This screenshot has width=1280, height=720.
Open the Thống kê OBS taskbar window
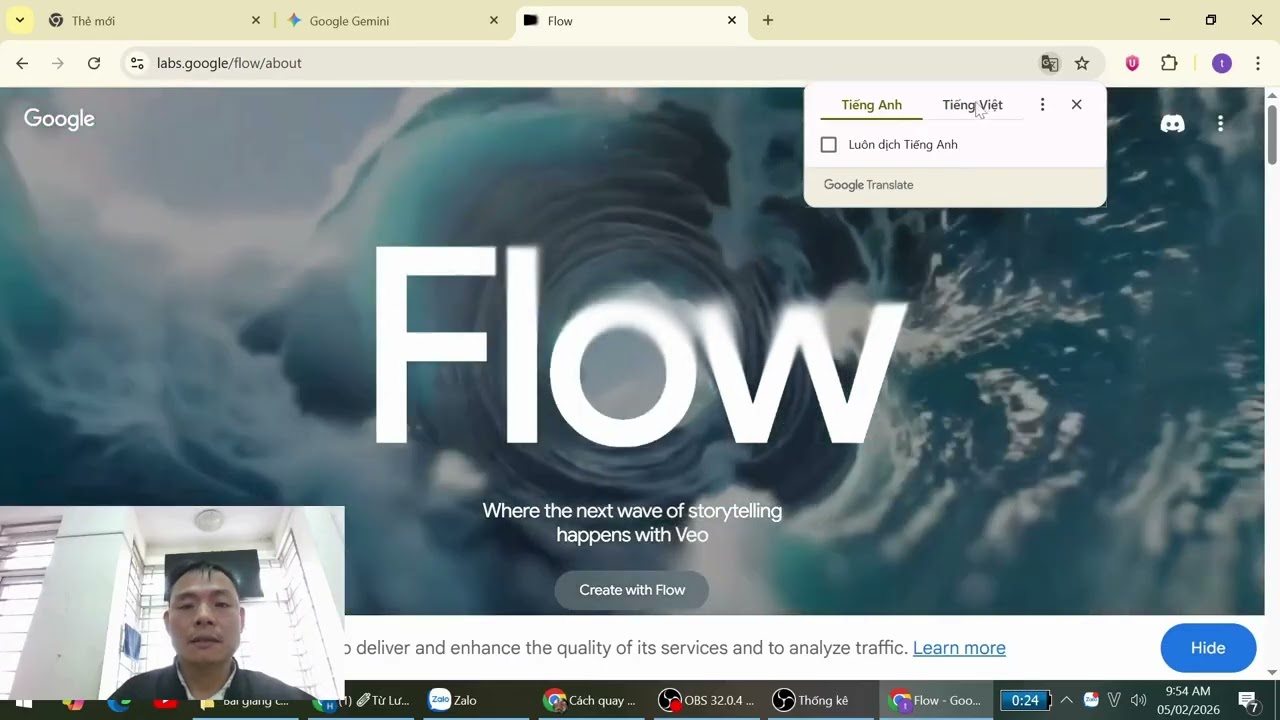(811, 700)
